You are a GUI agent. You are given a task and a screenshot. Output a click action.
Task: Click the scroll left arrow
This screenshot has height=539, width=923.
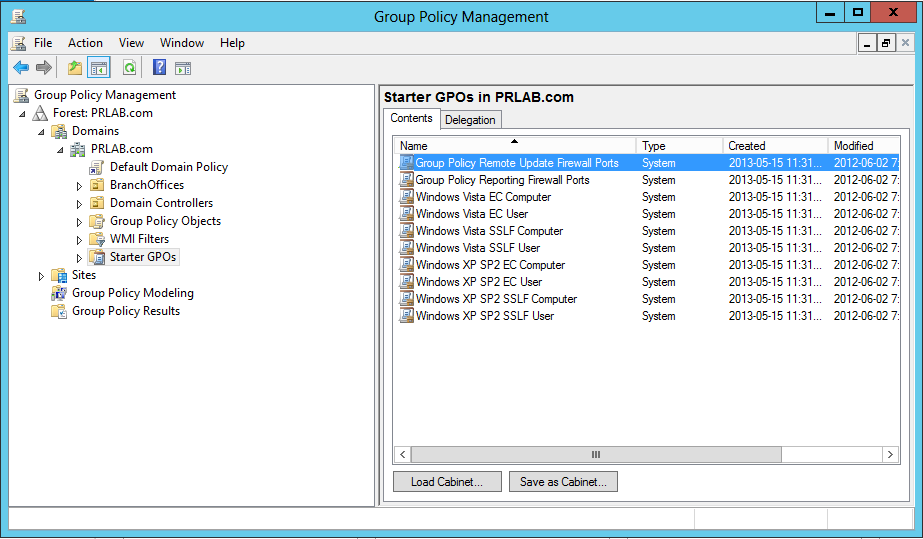[403, 454]
